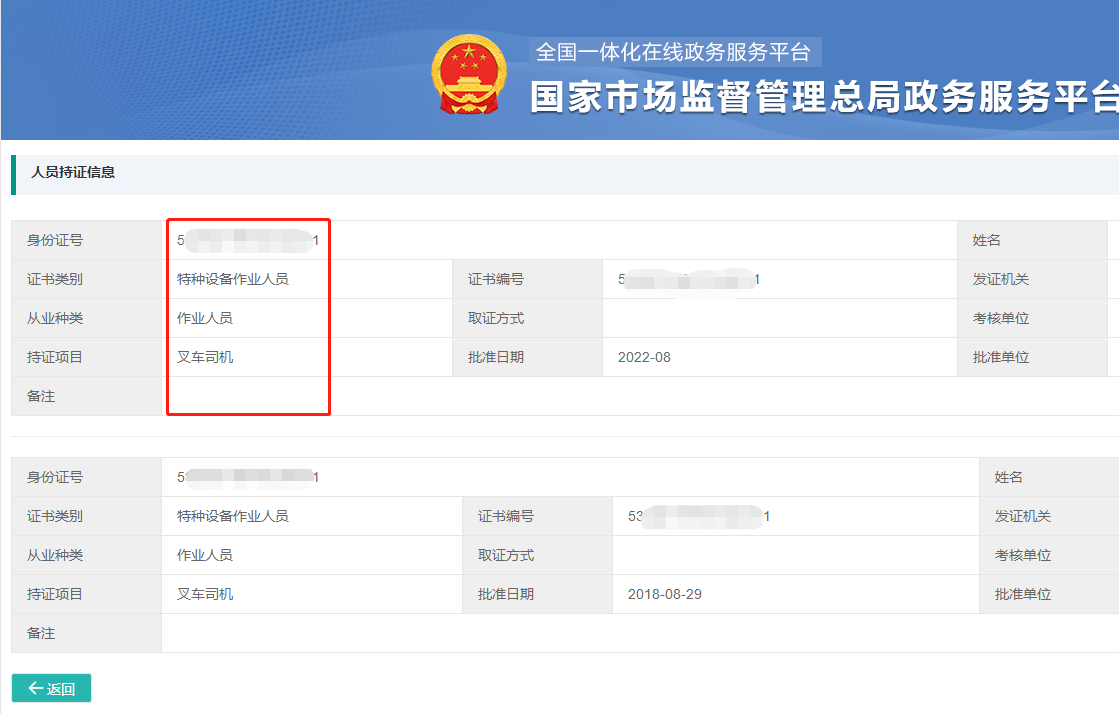Select first record's 叉车司机 value
Image resolution: width=1119 pixels, height=714 pixels.
tap(205, 357)
